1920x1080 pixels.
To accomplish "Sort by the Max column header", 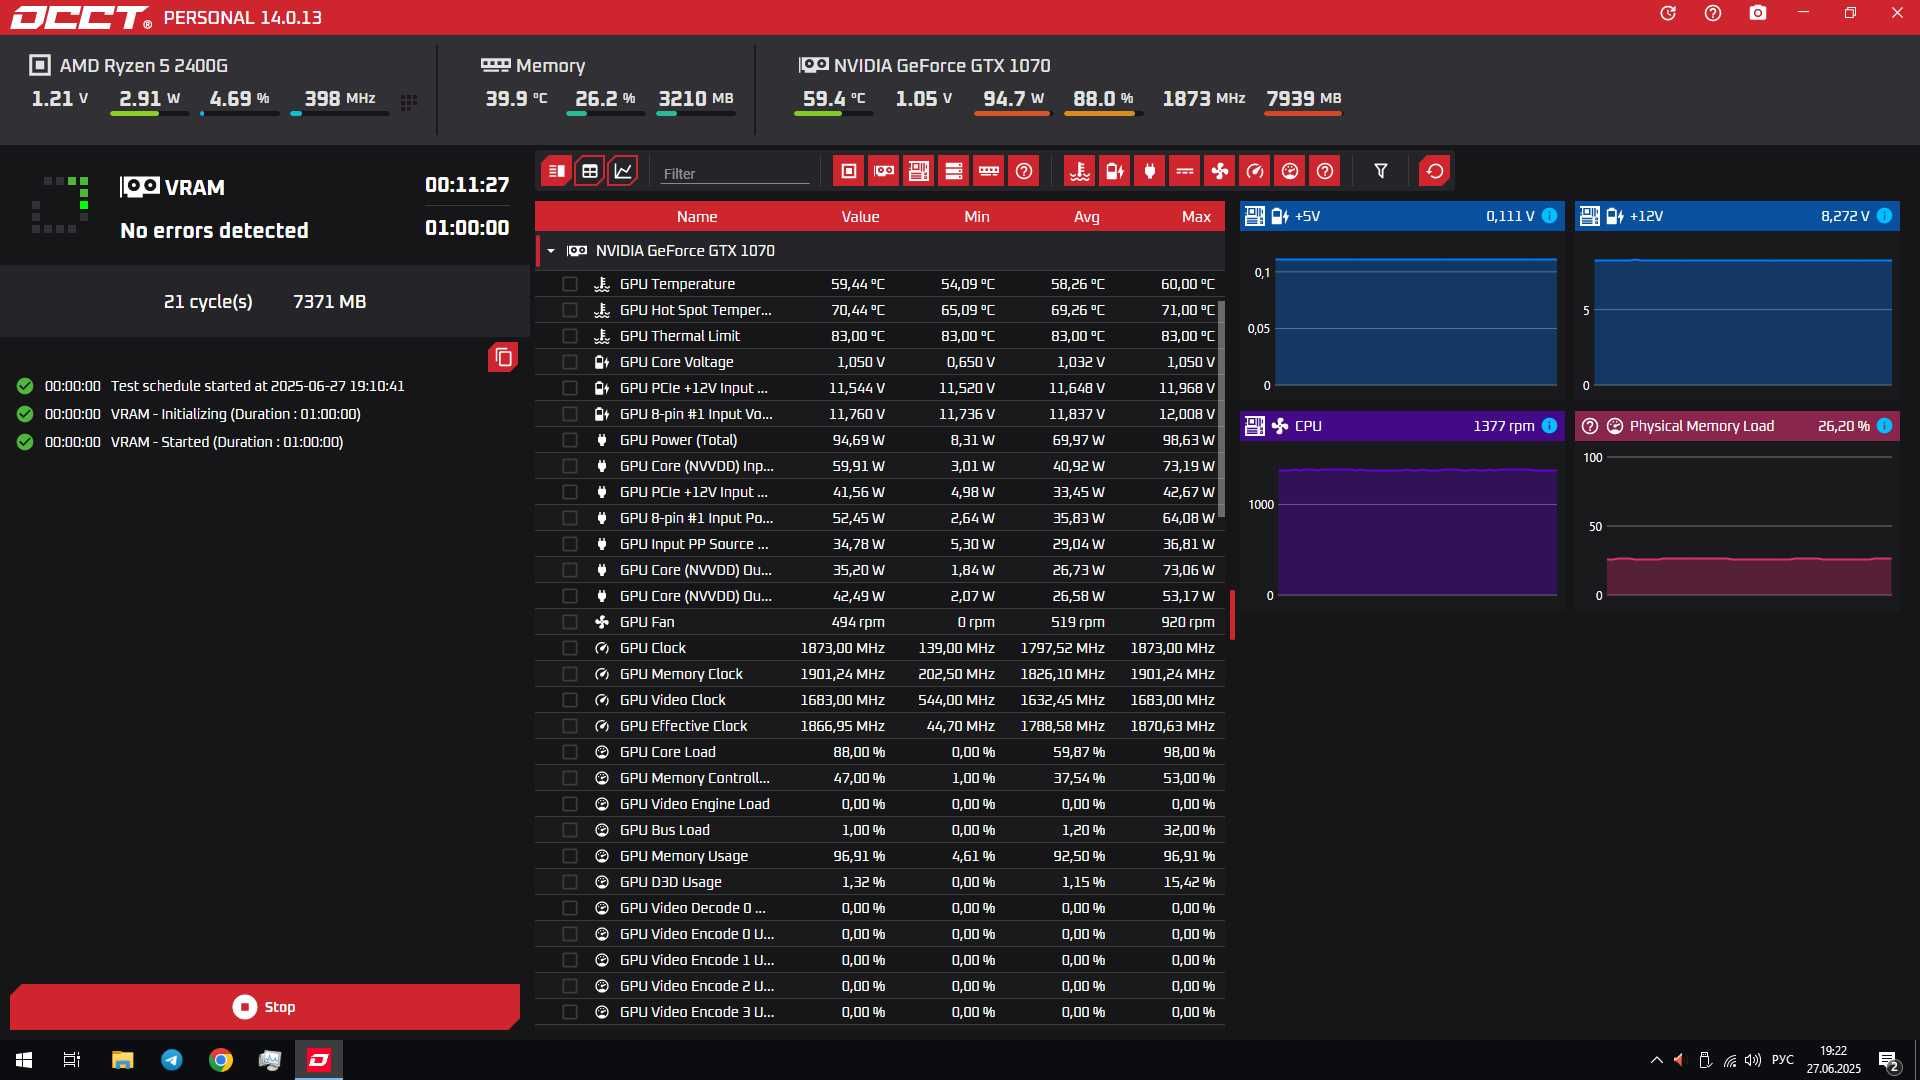I will [x=1196, y=217].
